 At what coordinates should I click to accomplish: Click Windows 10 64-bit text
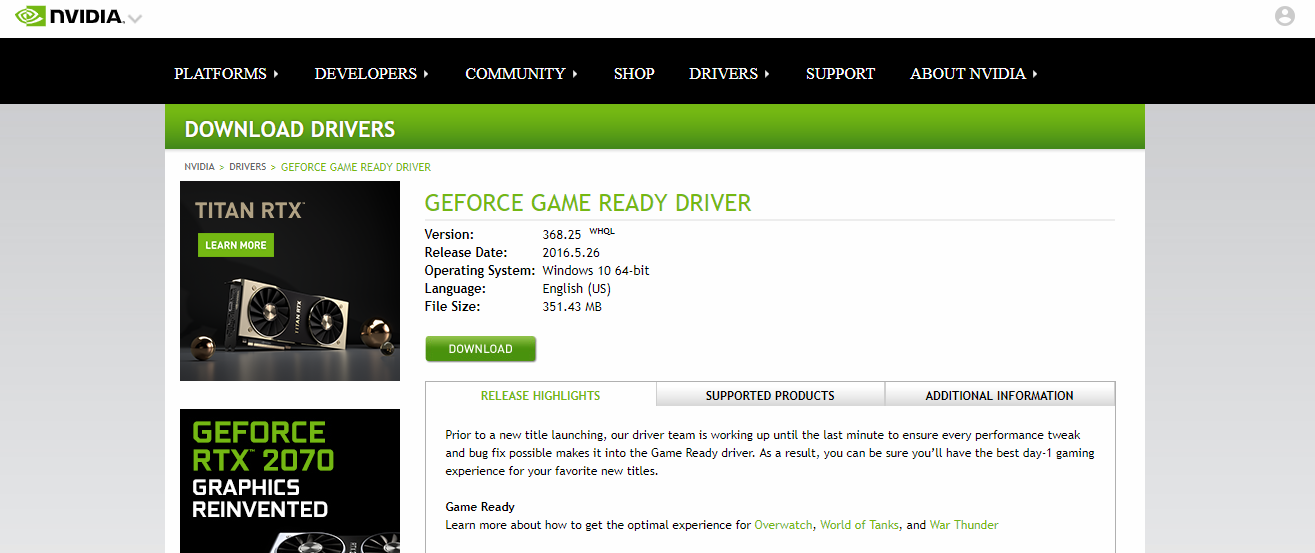(x=596, y=271)
